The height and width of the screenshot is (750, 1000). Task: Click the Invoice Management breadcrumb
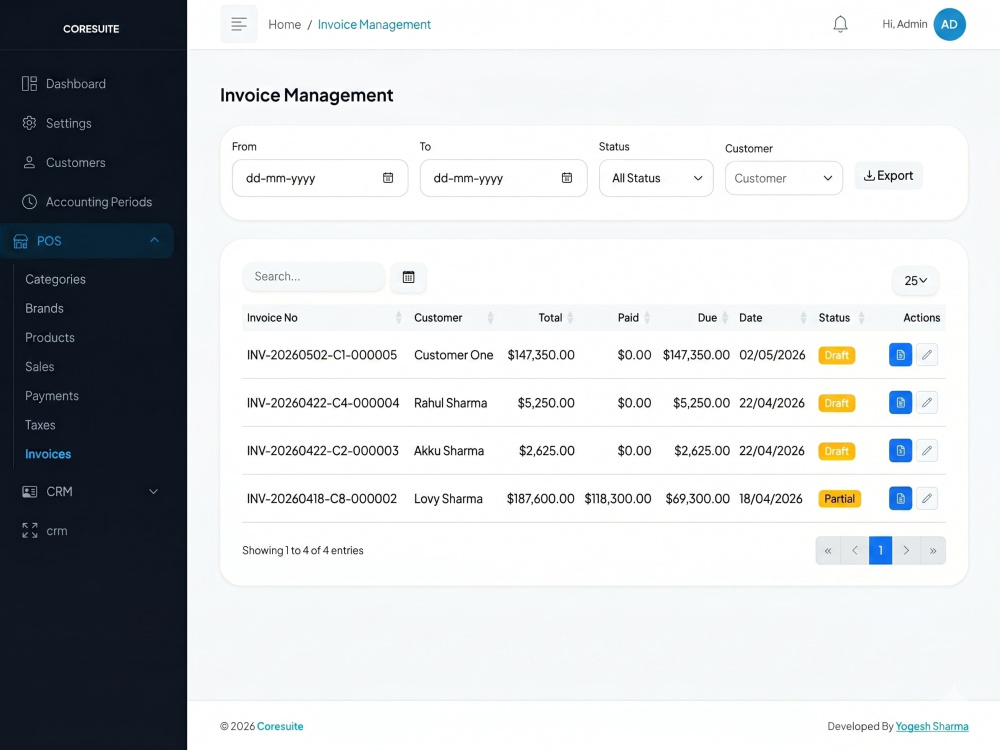[374, 24]
